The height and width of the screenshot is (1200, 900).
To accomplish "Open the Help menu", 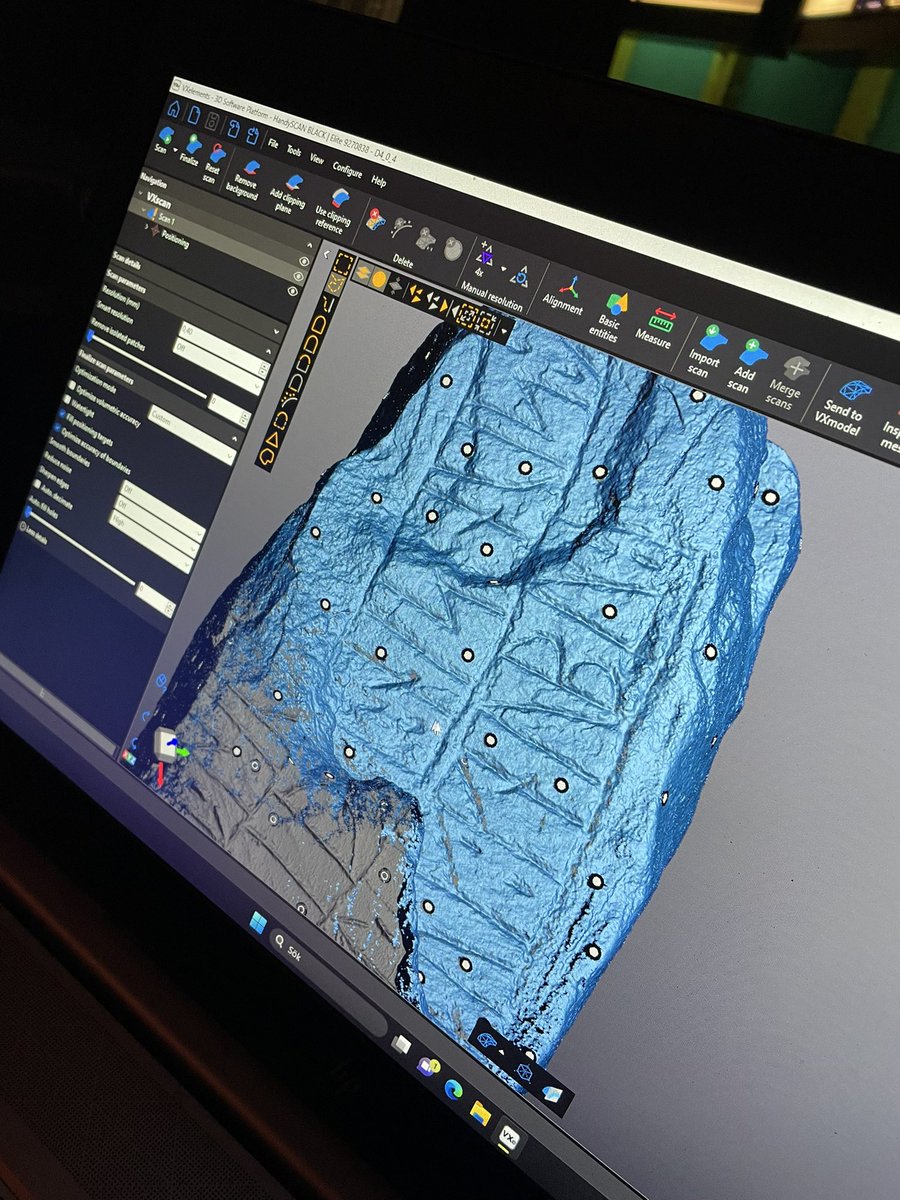I will coord(379,182).
